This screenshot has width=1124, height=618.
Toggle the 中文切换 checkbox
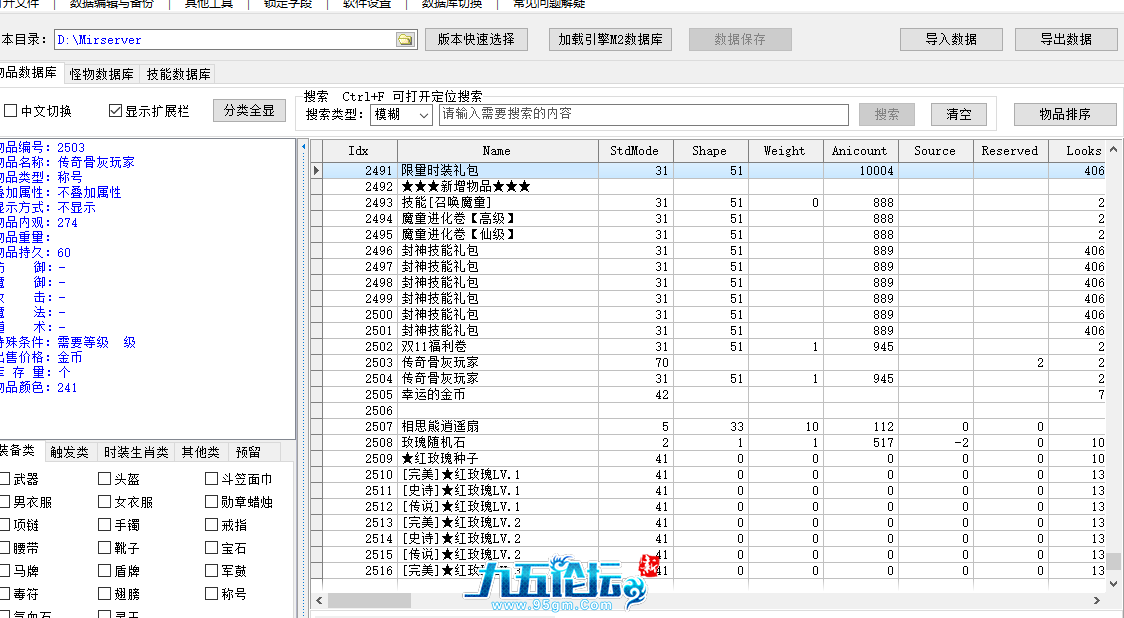tap(11, 111)
